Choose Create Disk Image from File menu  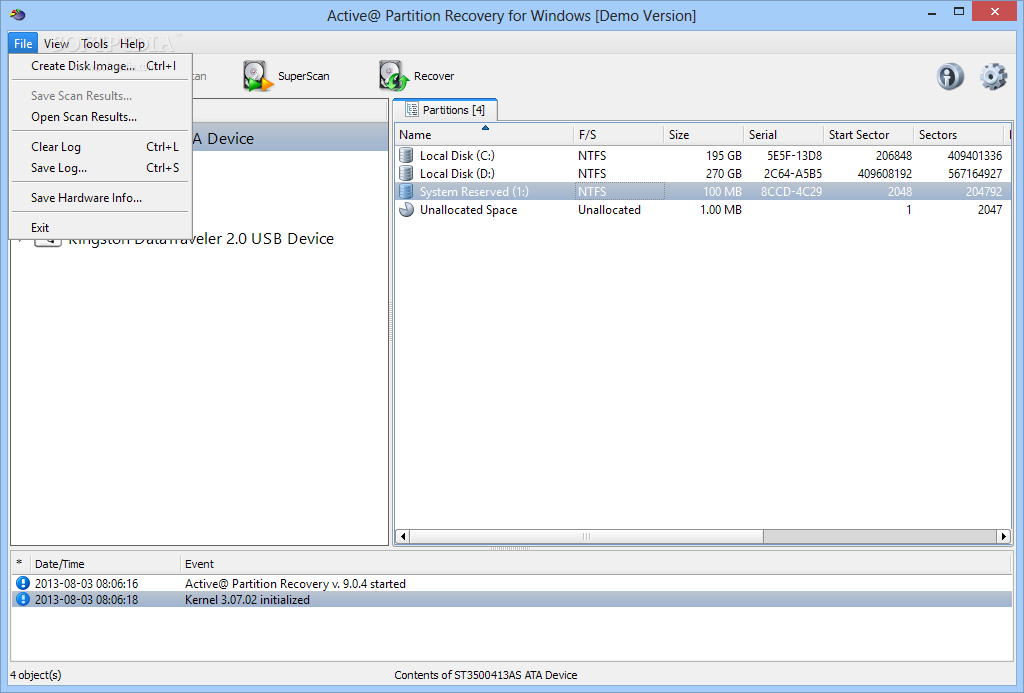click(x=101, y=66)
